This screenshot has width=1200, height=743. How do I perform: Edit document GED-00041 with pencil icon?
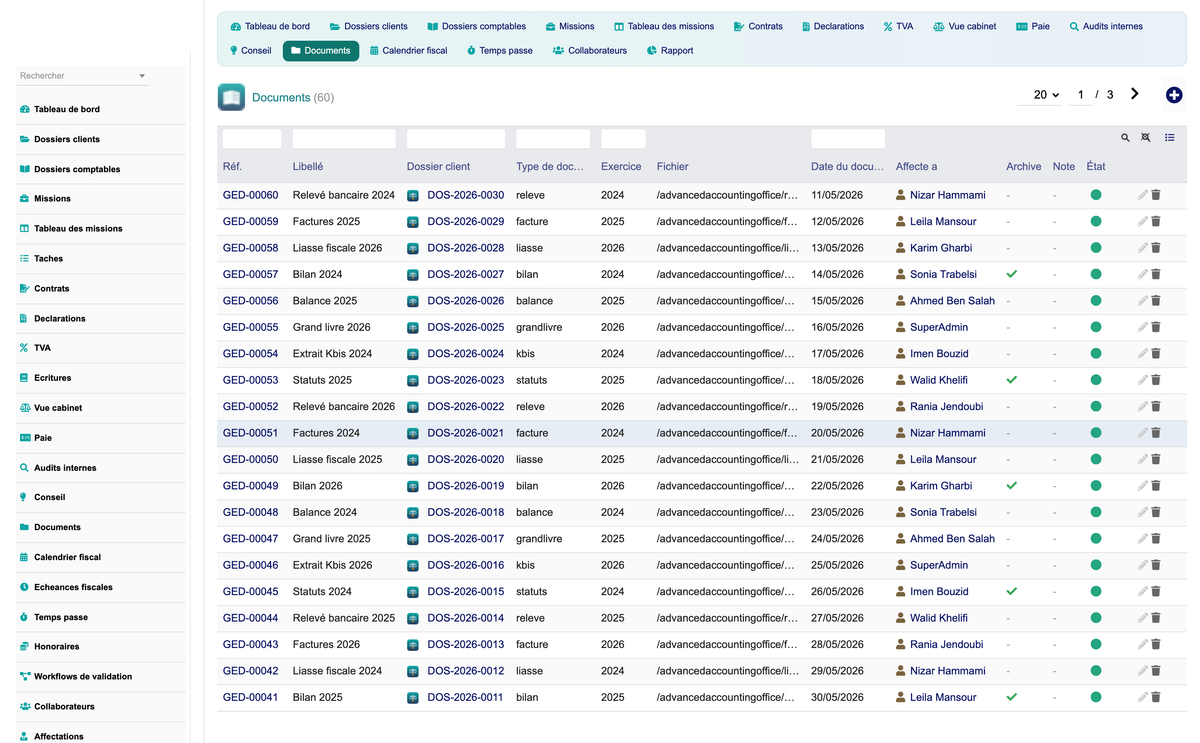(x=1143, y=697)
